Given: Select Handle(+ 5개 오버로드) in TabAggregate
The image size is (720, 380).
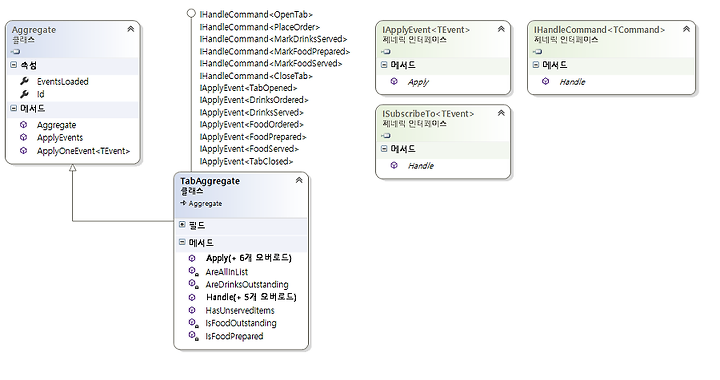Looking at the screenshot, I should pos(251,297).
